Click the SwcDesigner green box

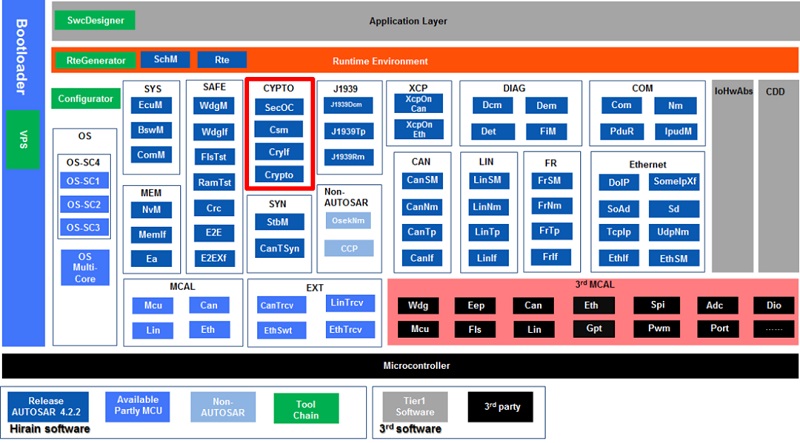[95, 20]
